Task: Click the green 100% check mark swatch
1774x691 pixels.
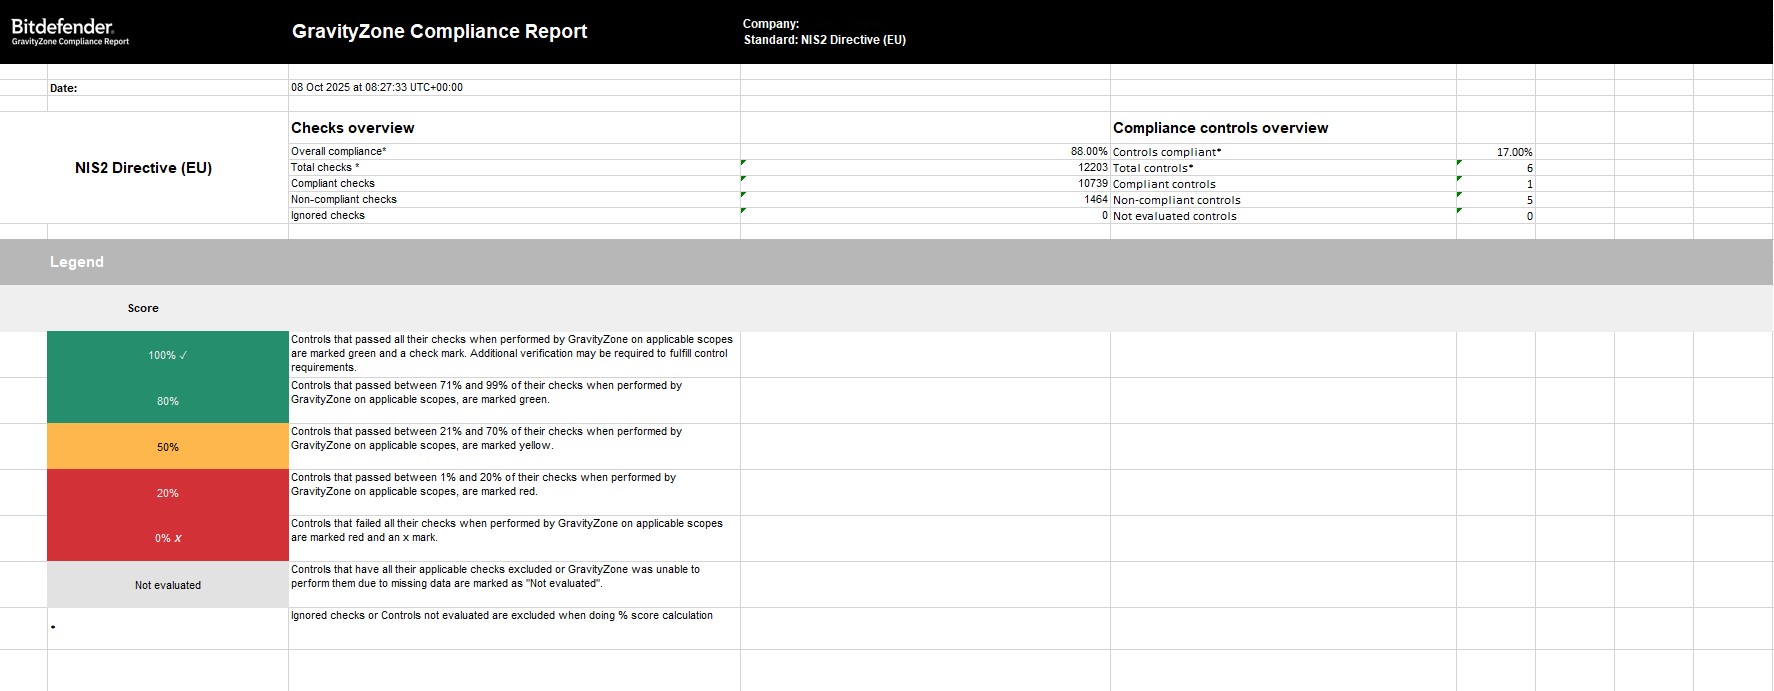Action: pos(168,355)
